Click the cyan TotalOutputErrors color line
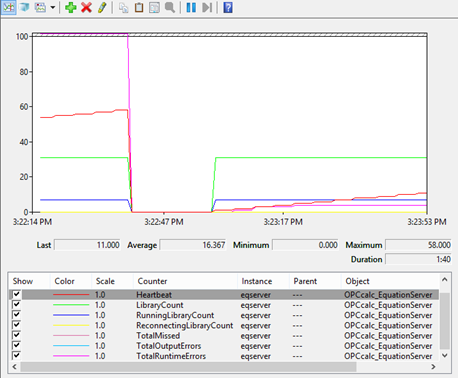458x378 pixels. click(x=71, y=346)
